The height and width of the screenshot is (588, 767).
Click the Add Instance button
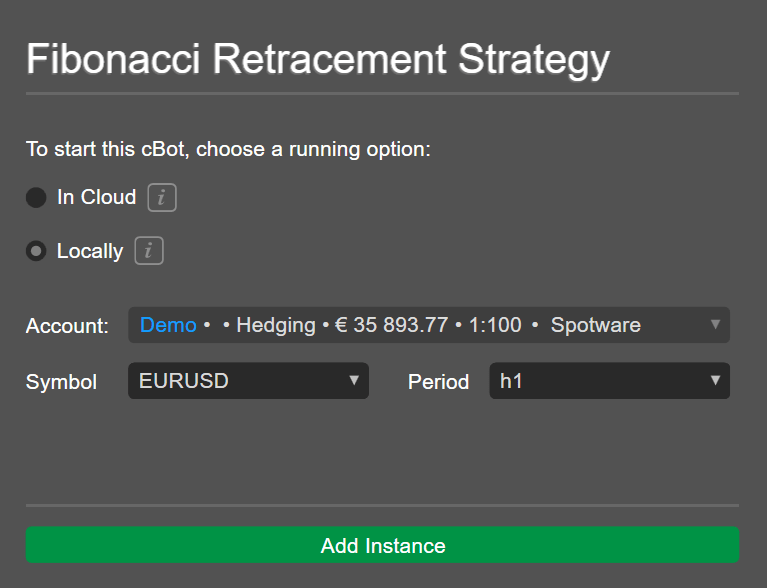[383, 544]
